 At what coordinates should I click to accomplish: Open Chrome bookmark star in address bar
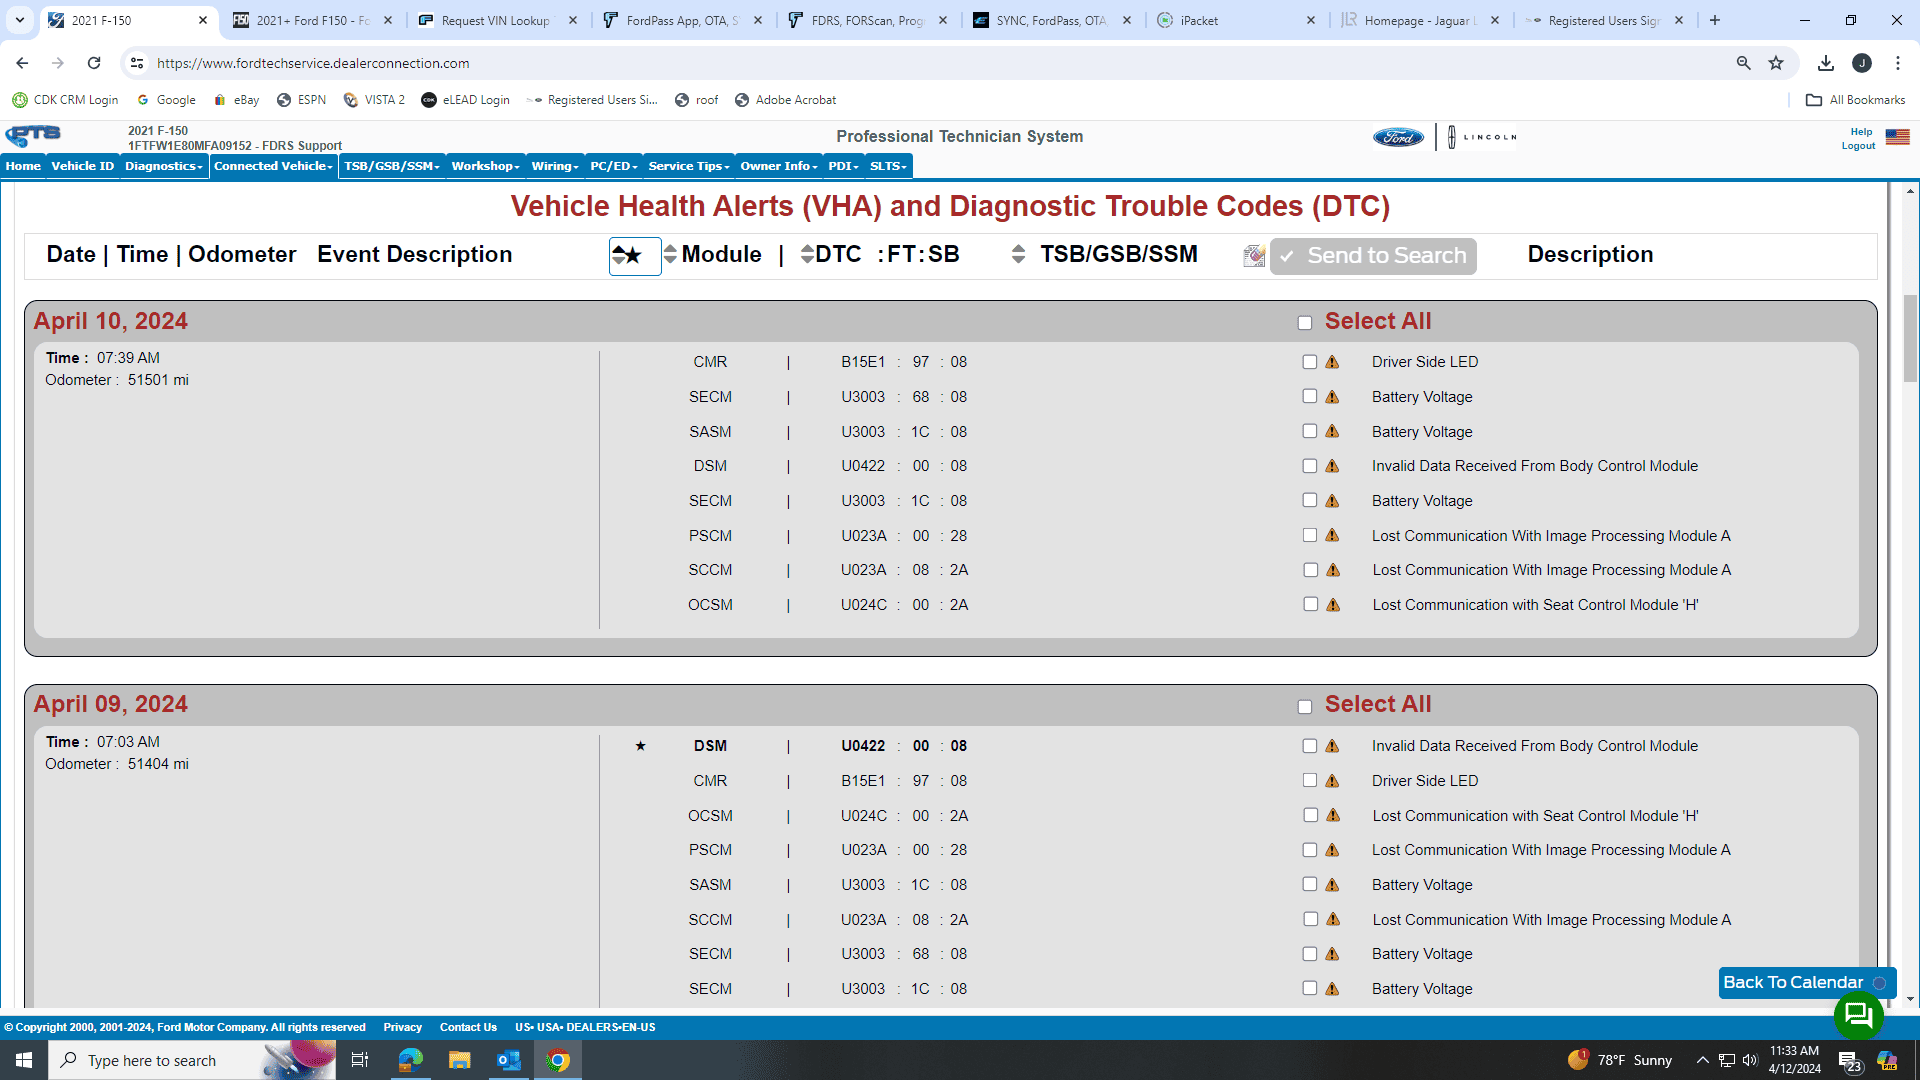point(1777,63)
